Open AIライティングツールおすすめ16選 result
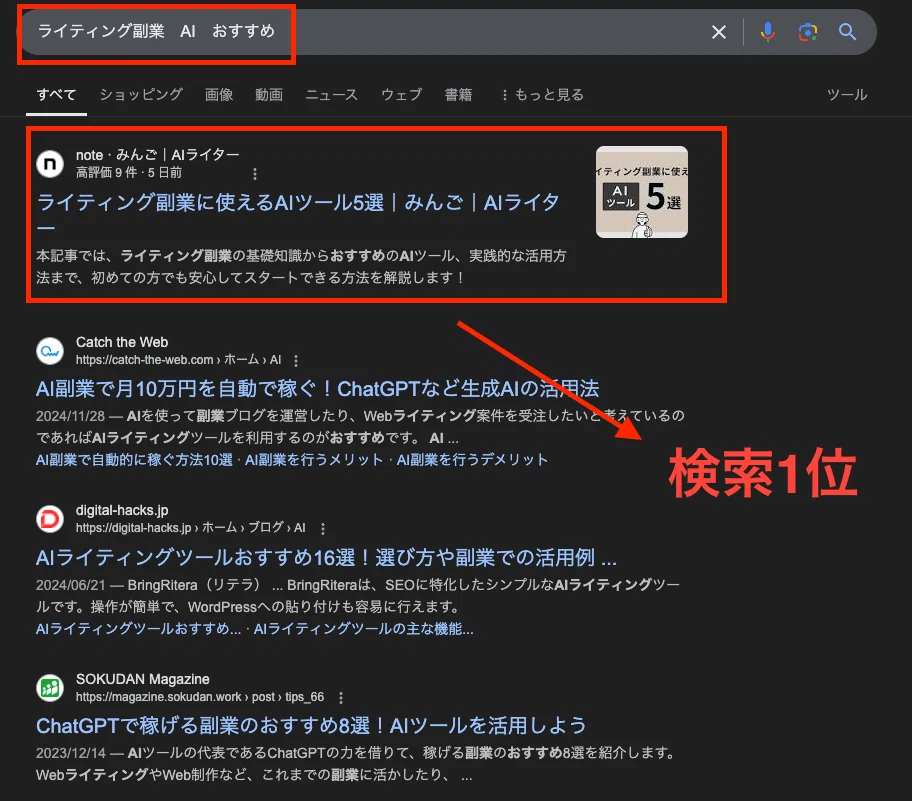 point(326,557)
